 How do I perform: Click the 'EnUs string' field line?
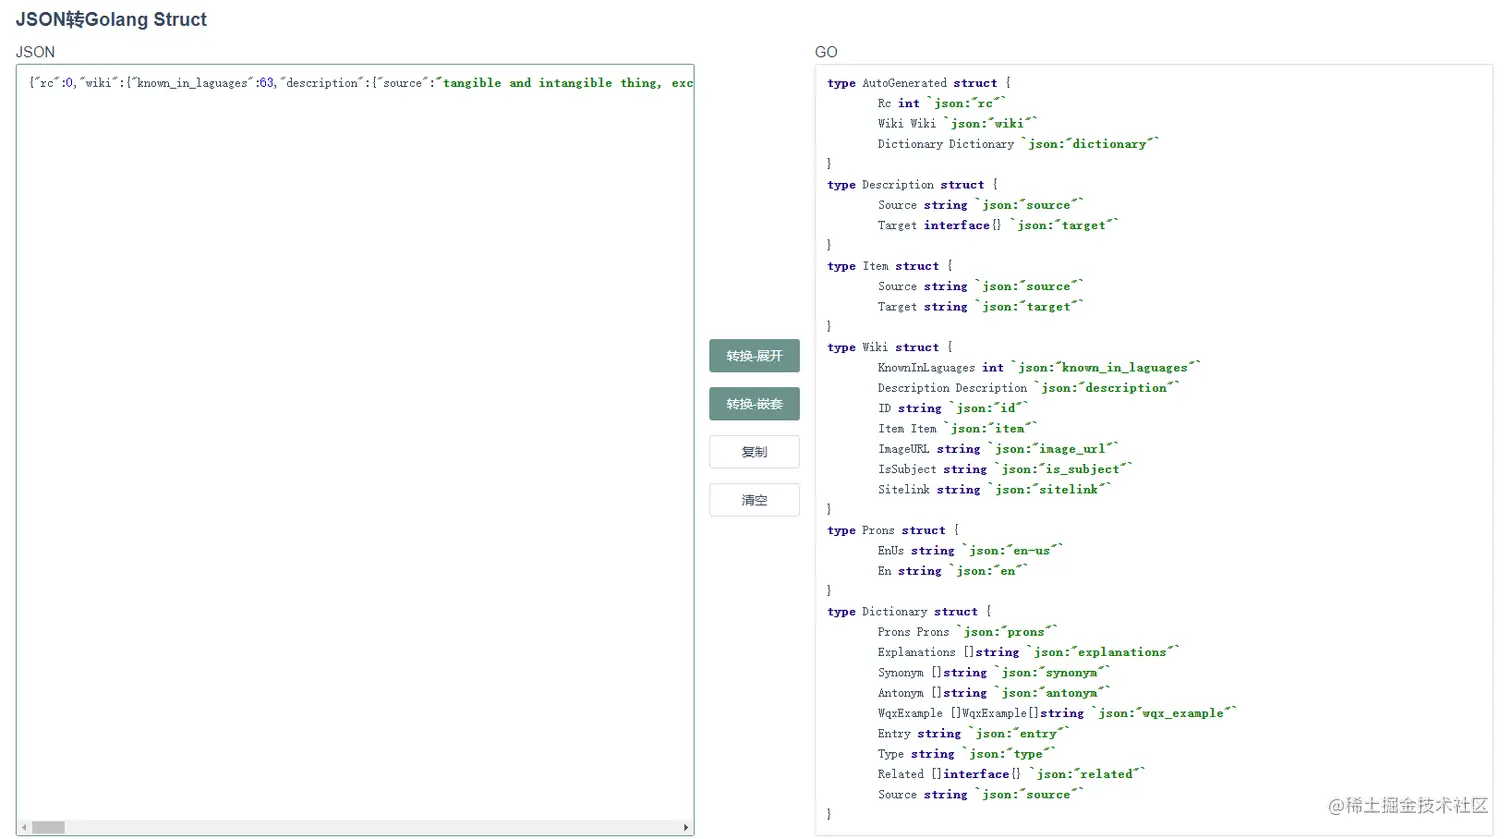click(x=971, y=551)
